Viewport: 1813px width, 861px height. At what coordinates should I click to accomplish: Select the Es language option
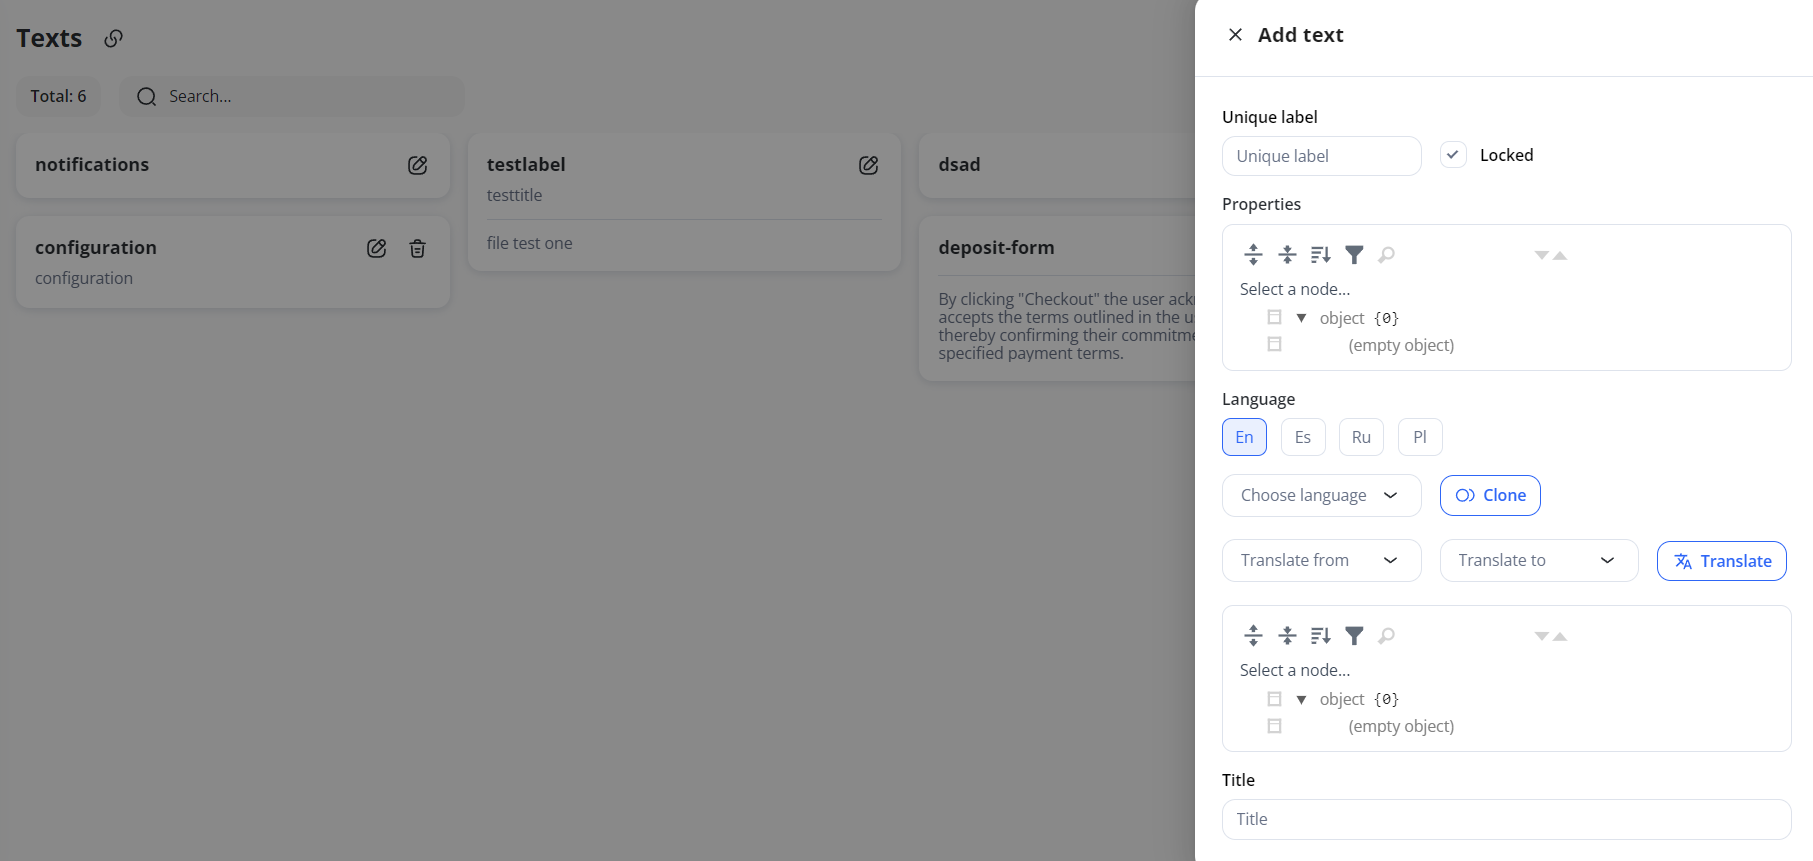1302,437
